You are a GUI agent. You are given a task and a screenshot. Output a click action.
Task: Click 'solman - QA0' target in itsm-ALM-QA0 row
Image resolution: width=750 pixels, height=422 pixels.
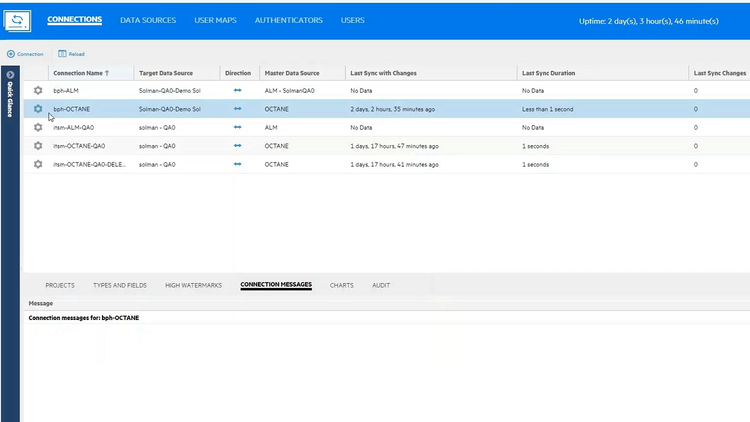pyautogui.click(x=157, y=127)
